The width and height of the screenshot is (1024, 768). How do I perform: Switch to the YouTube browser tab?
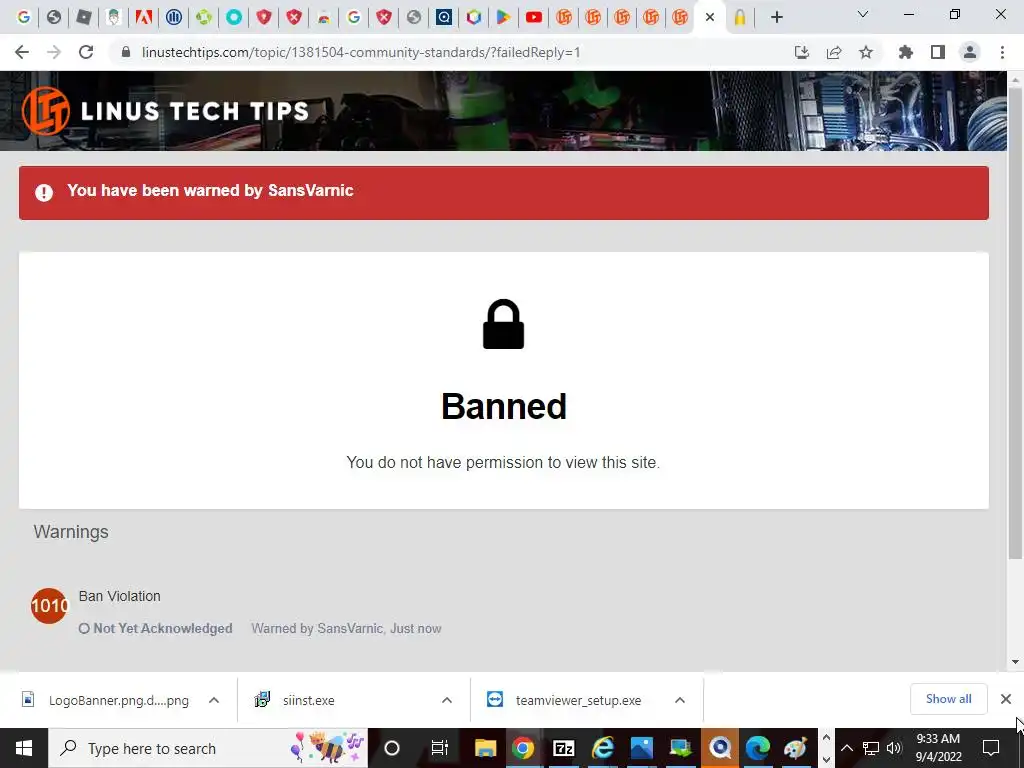coord(534,17)
